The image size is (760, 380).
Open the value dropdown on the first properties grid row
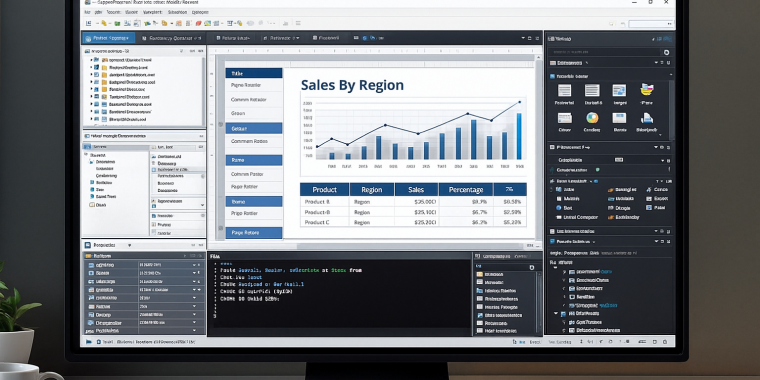[x=194, y=265]
